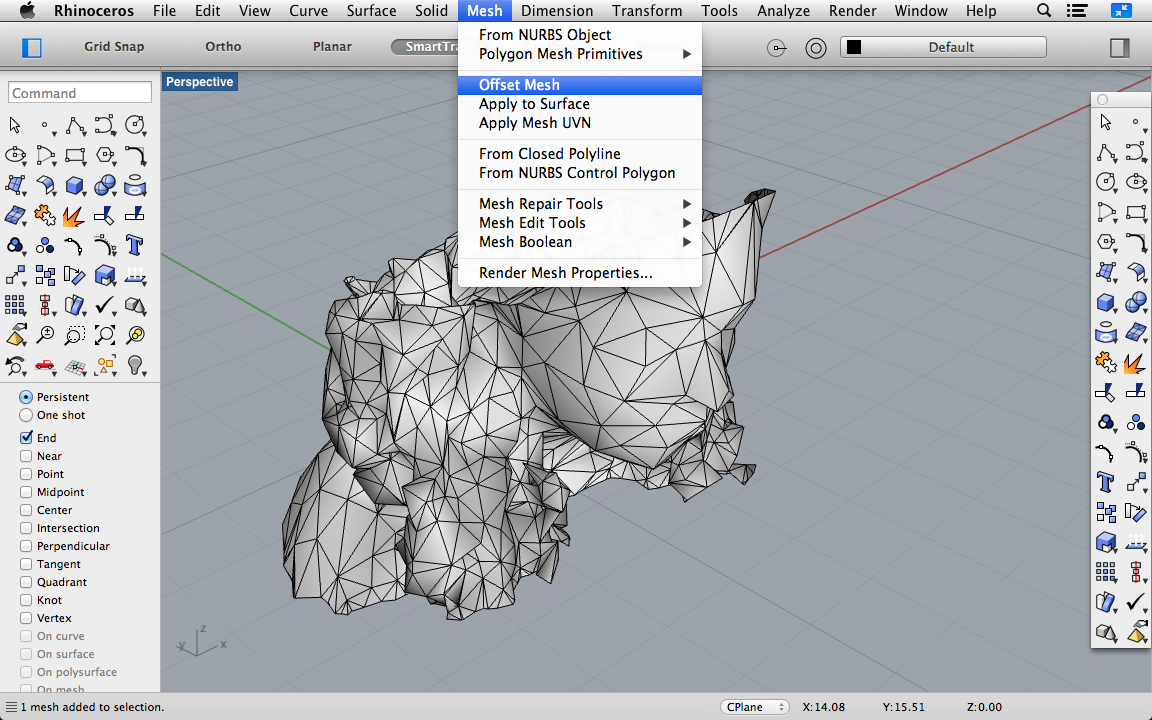Click the Command input field
This screenshot has width=1152, height=720.
[x=80, y=93]
